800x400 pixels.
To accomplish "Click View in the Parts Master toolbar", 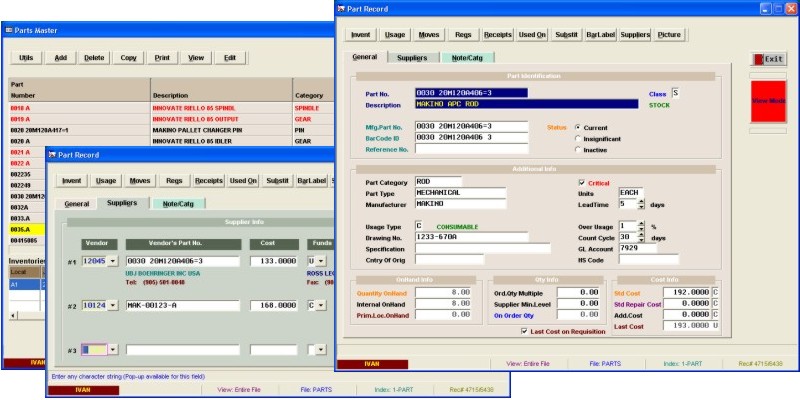I will [196, 58].
